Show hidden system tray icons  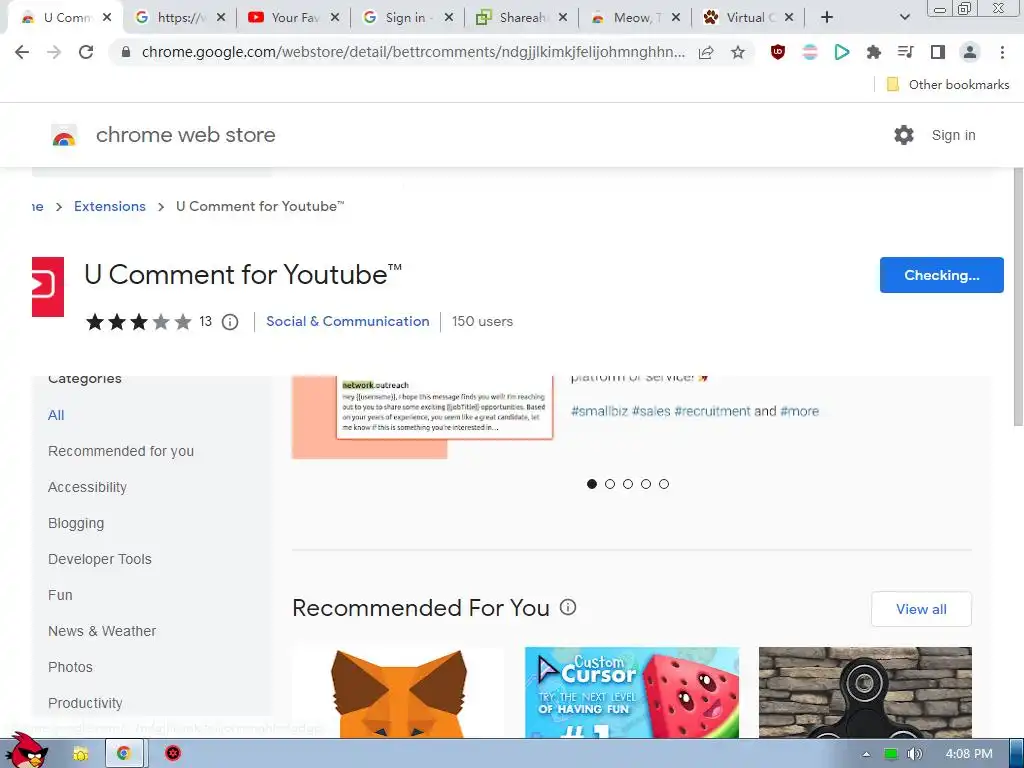866,754
